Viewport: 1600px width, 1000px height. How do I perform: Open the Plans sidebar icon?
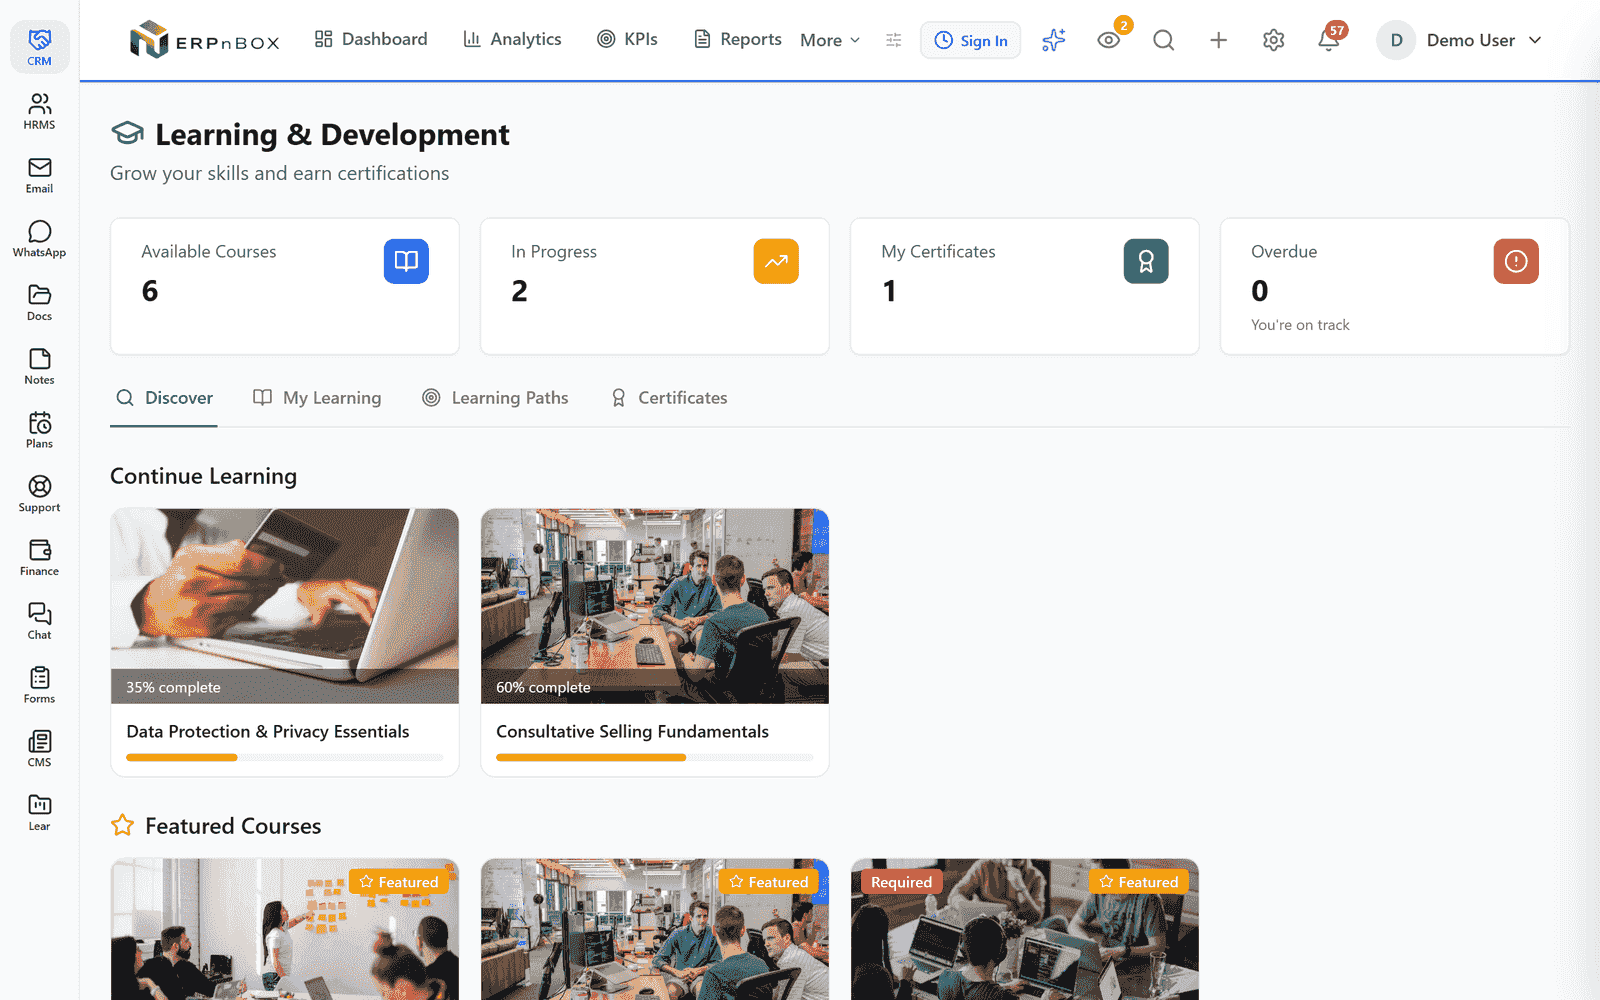coord(39,430)
